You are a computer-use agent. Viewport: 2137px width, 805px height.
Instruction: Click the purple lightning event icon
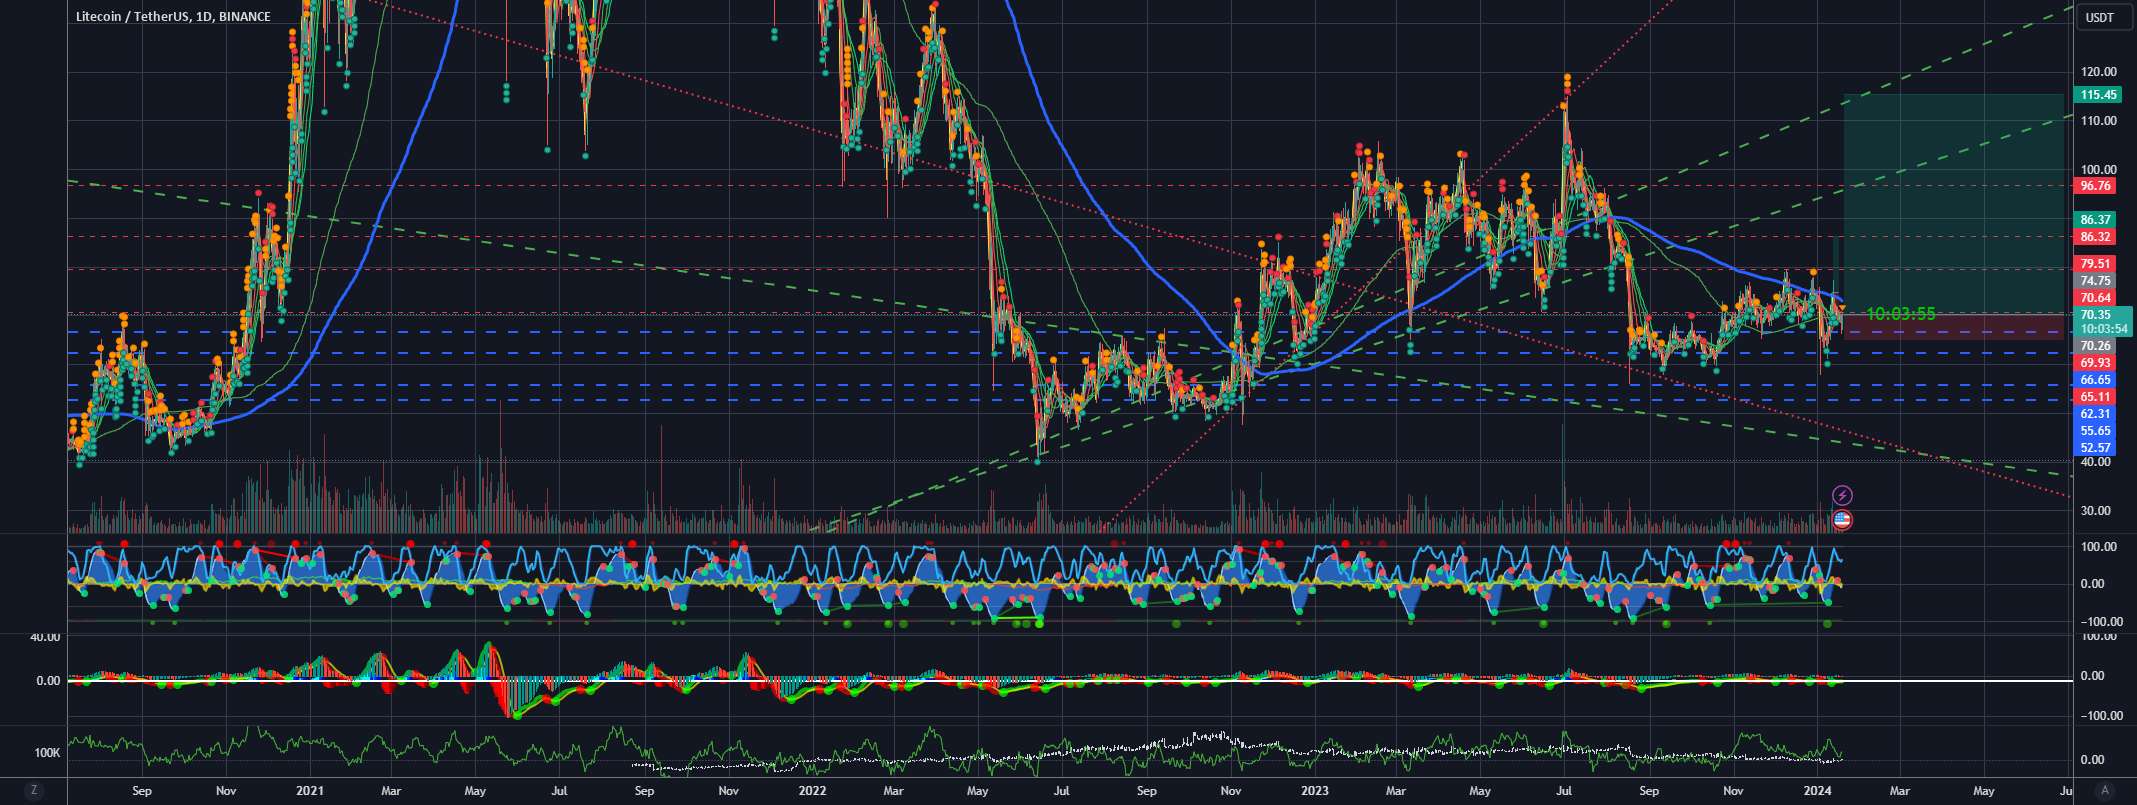click(1842, 495)
